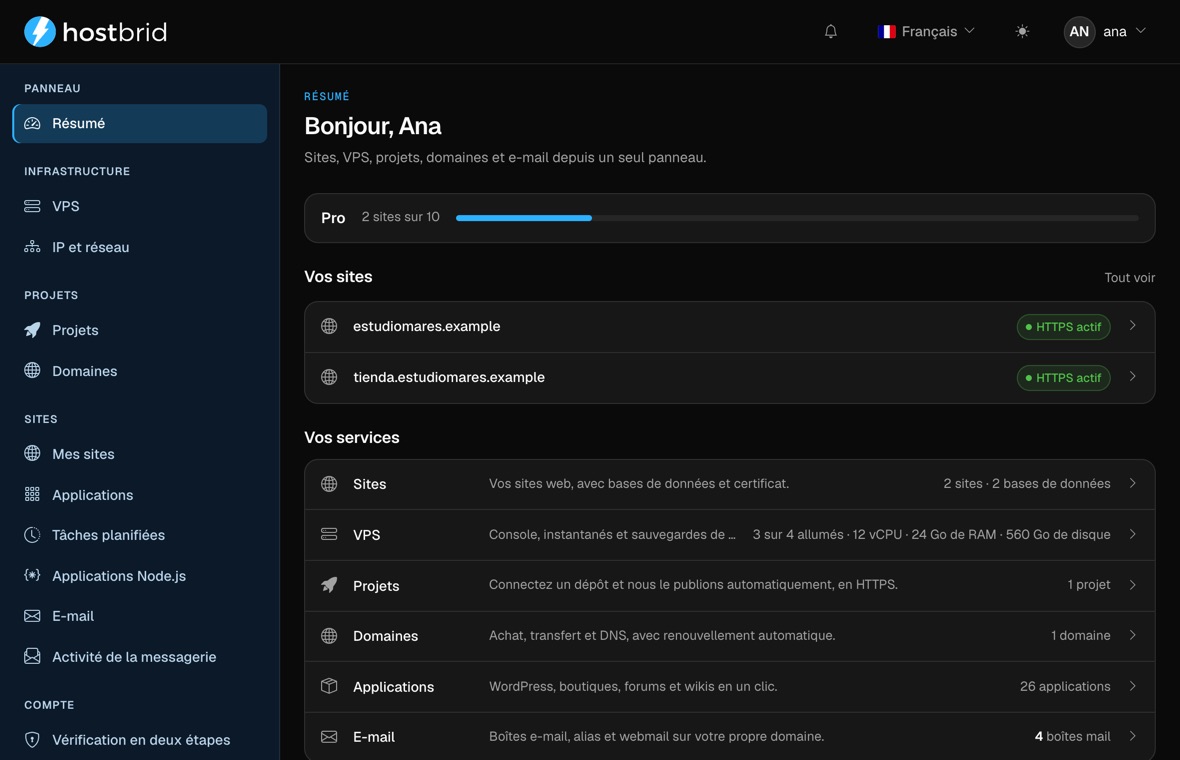Image resolution: width=1180 pixels, height=760 pixels.
Task: Open the Sites service row chevron
Action: pyautogui.click(x=1133, y=483)
